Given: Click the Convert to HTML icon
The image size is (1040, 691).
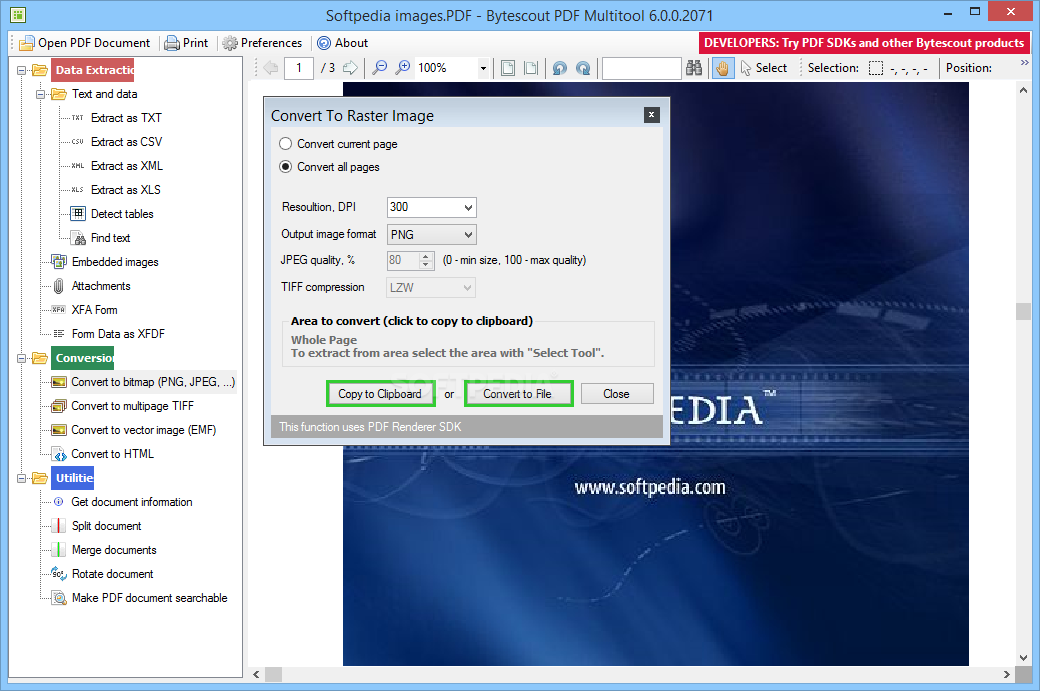Looking at the screenshot, I should [x=59, y=454].
